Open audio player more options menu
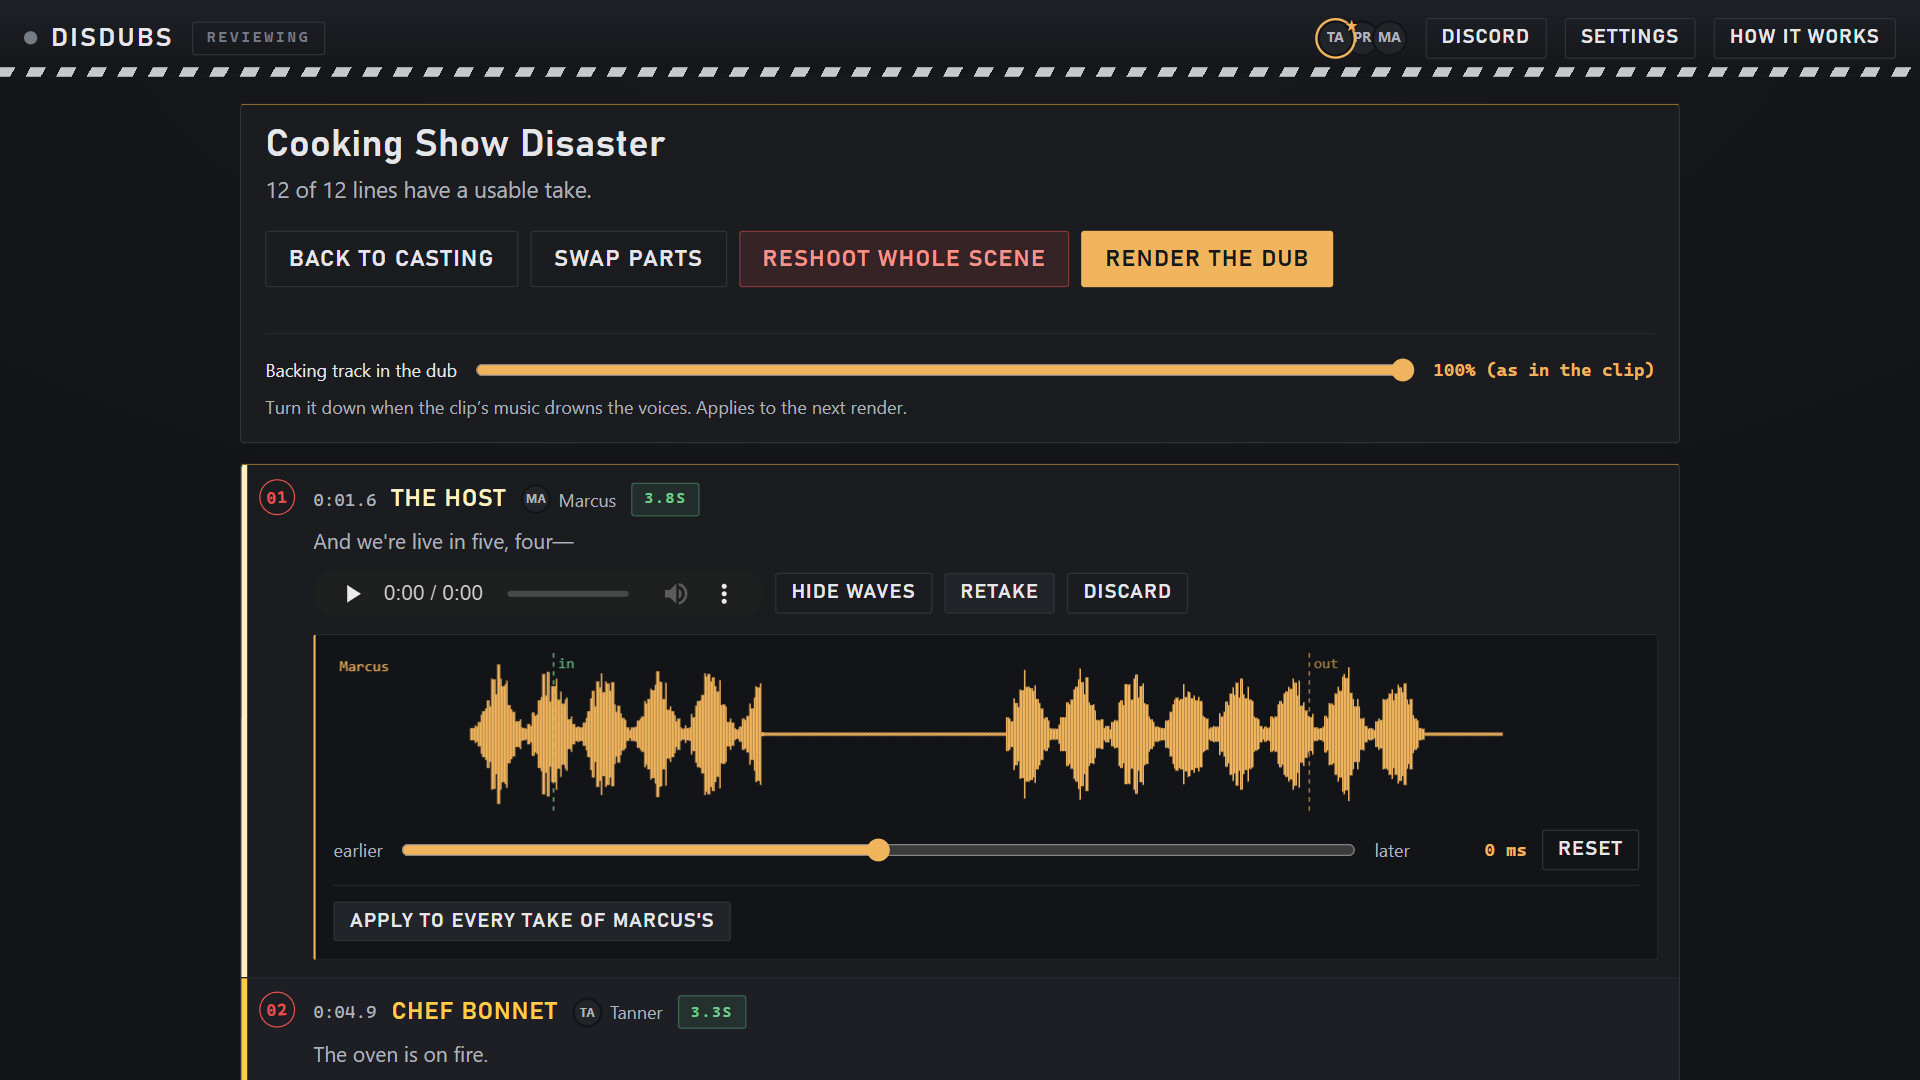 point(724,593)
